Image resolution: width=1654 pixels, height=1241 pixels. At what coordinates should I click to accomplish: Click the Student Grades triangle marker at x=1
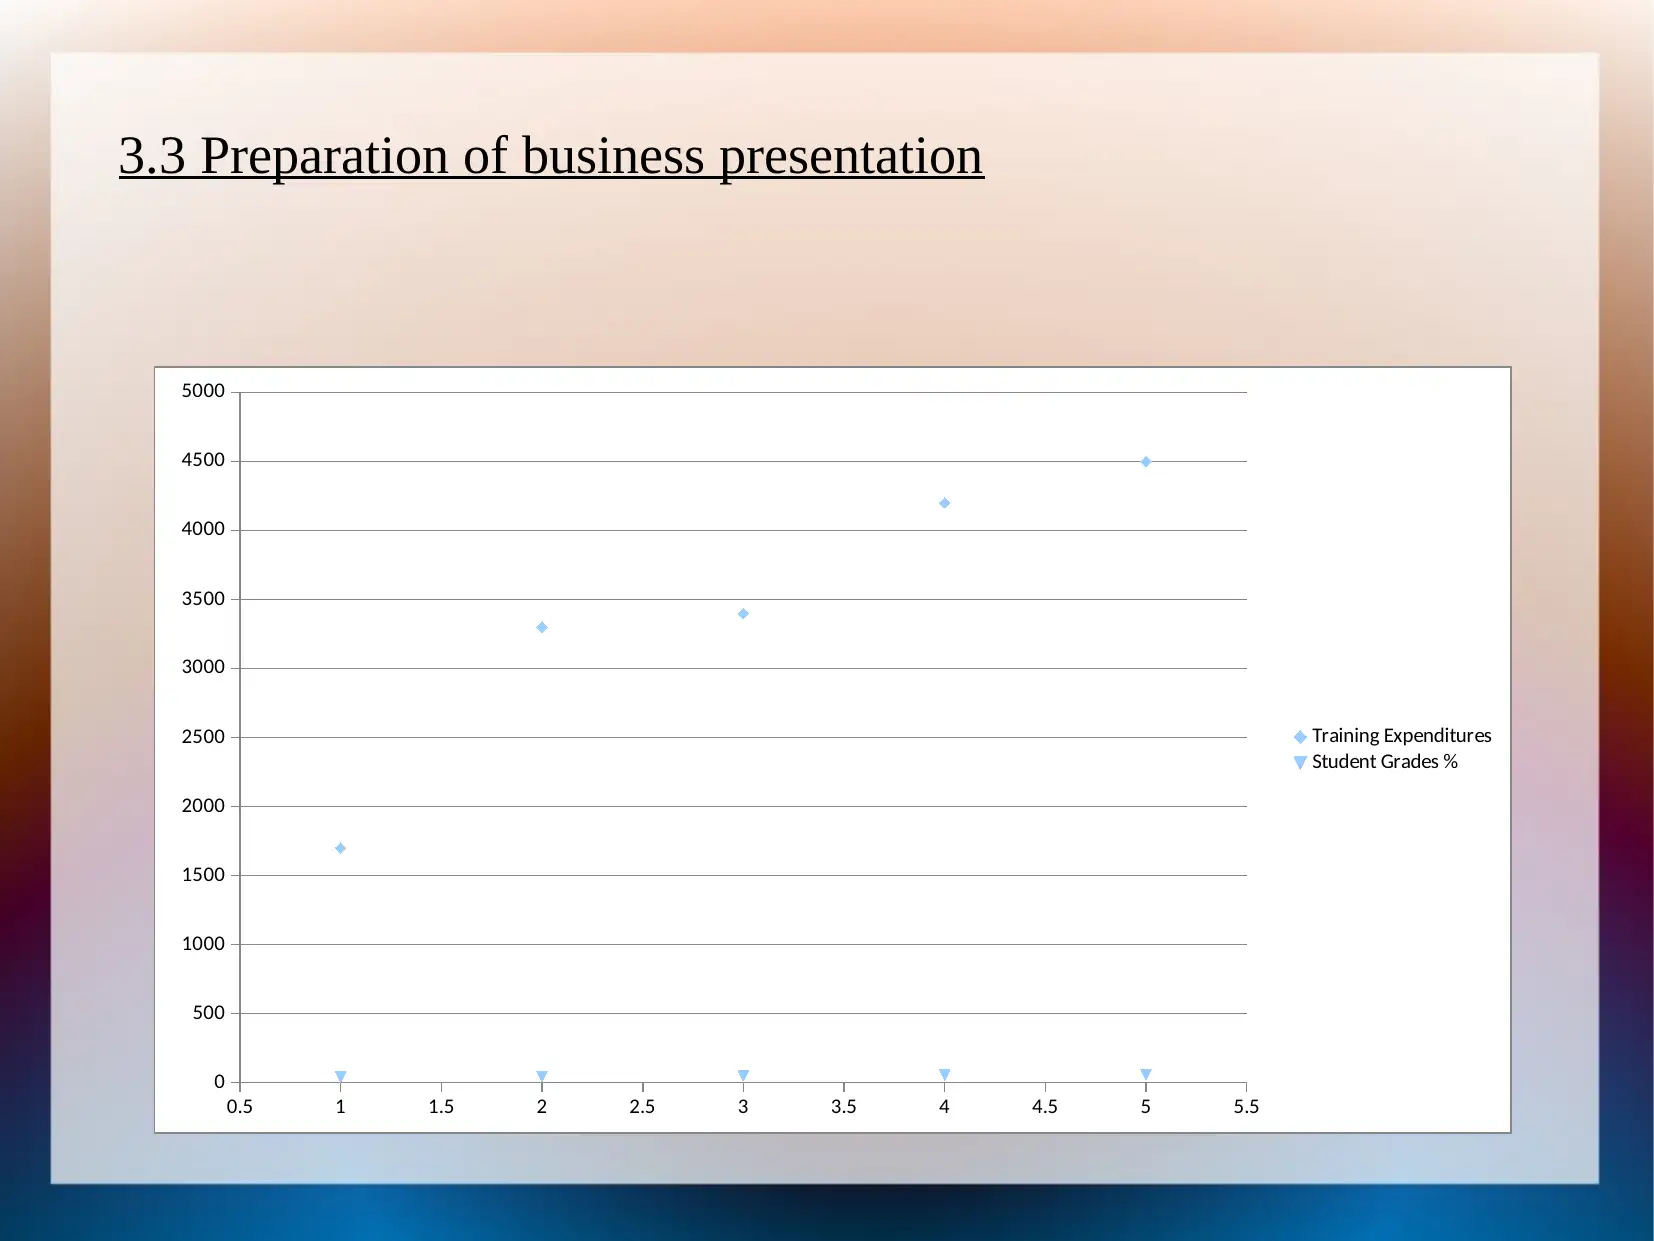(x=340, y=1077)
